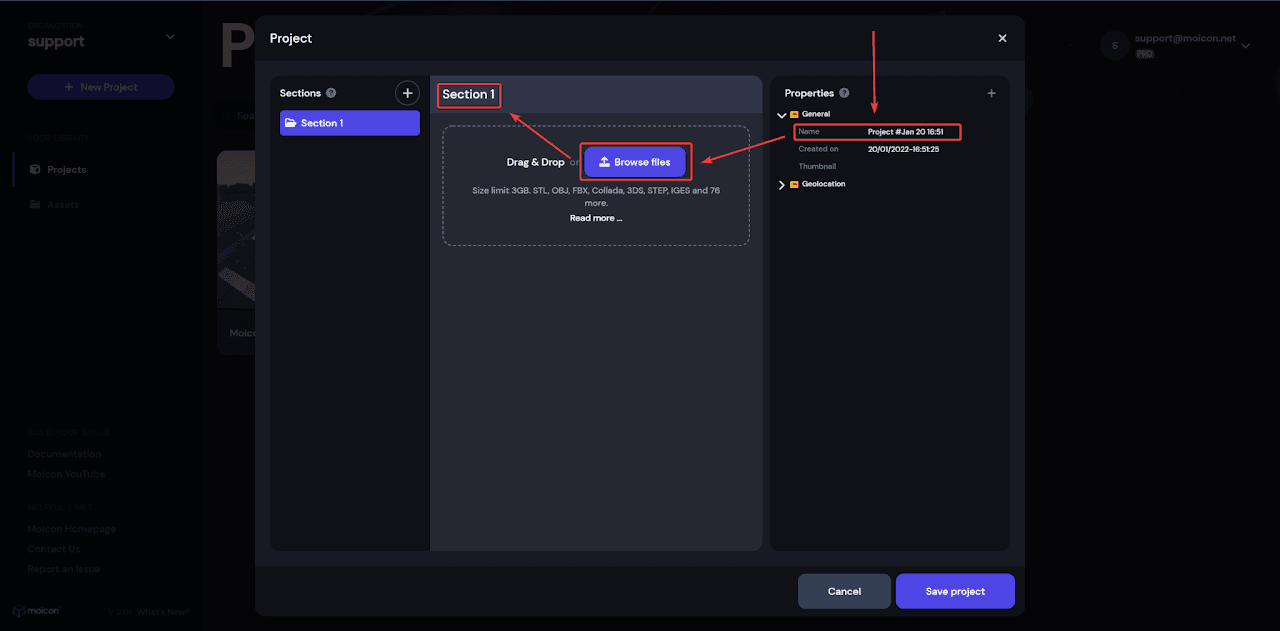The width and height of the screenshot is (1280, 631).
Task: Click the add section plus icon
Action: point(407,93)
